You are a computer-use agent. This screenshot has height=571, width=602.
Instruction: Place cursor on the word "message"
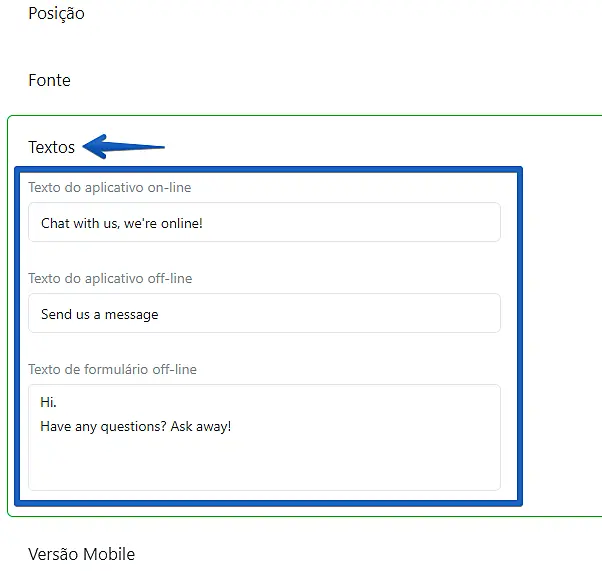132,314
